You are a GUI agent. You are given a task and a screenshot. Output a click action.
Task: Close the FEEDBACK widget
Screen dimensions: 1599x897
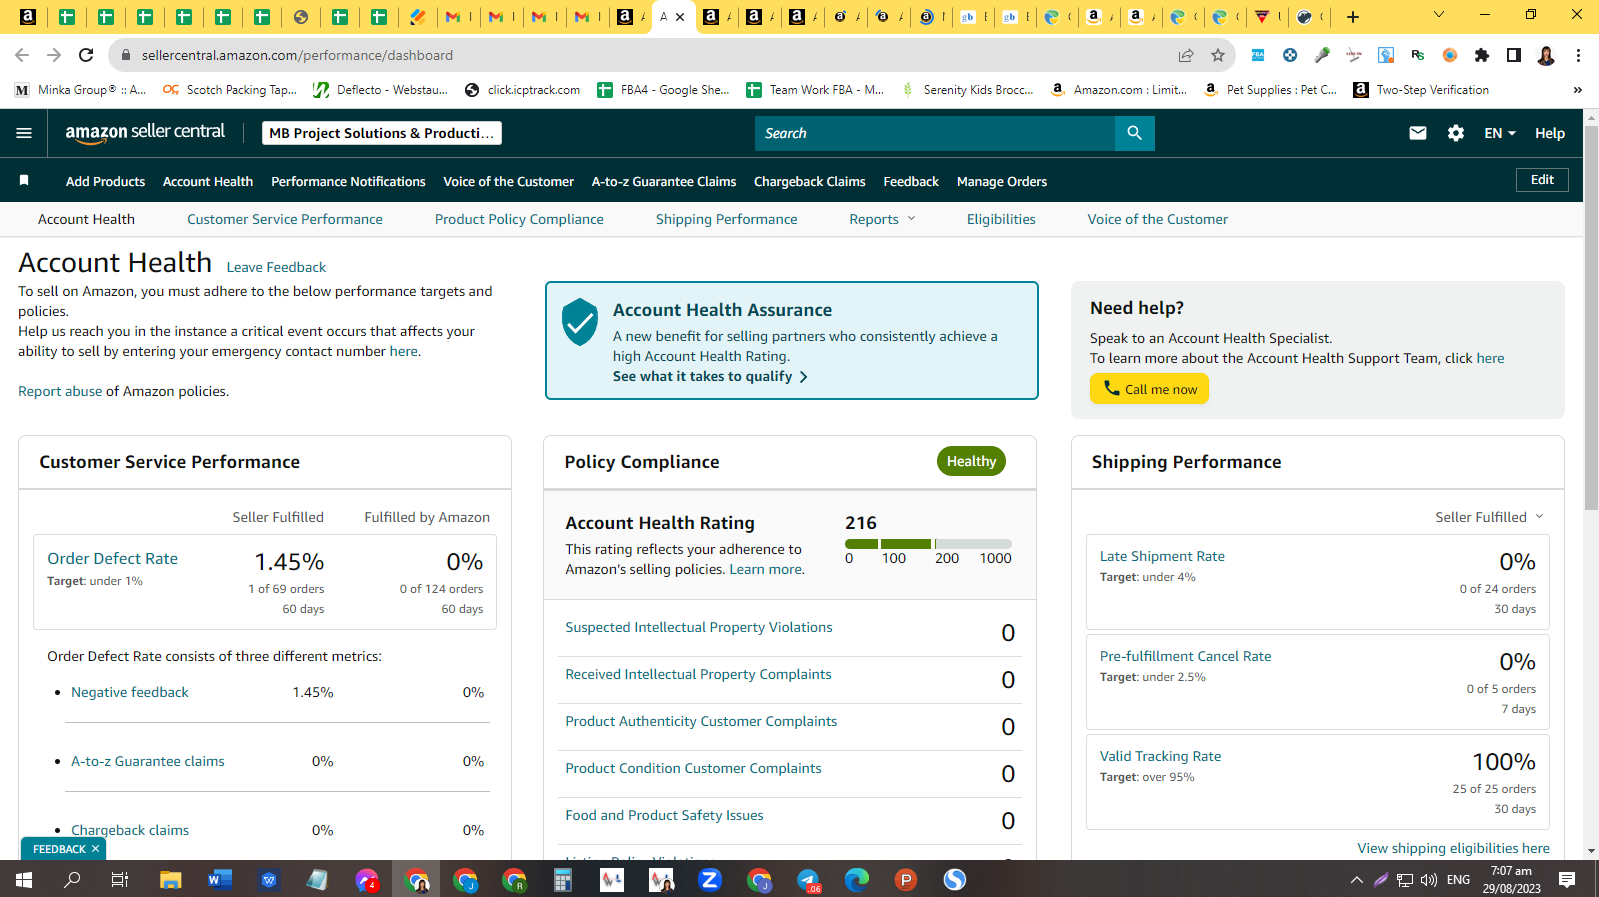pyautogui.click(x=95, y=849)
